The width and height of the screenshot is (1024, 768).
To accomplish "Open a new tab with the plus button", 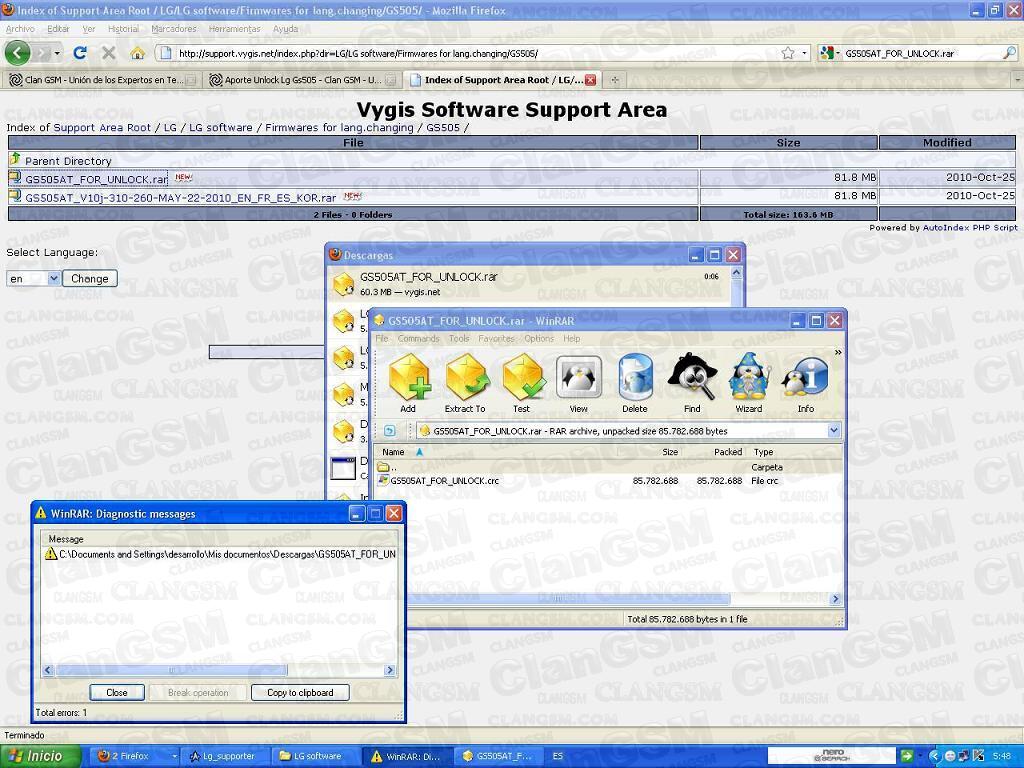I will (615, 80).
